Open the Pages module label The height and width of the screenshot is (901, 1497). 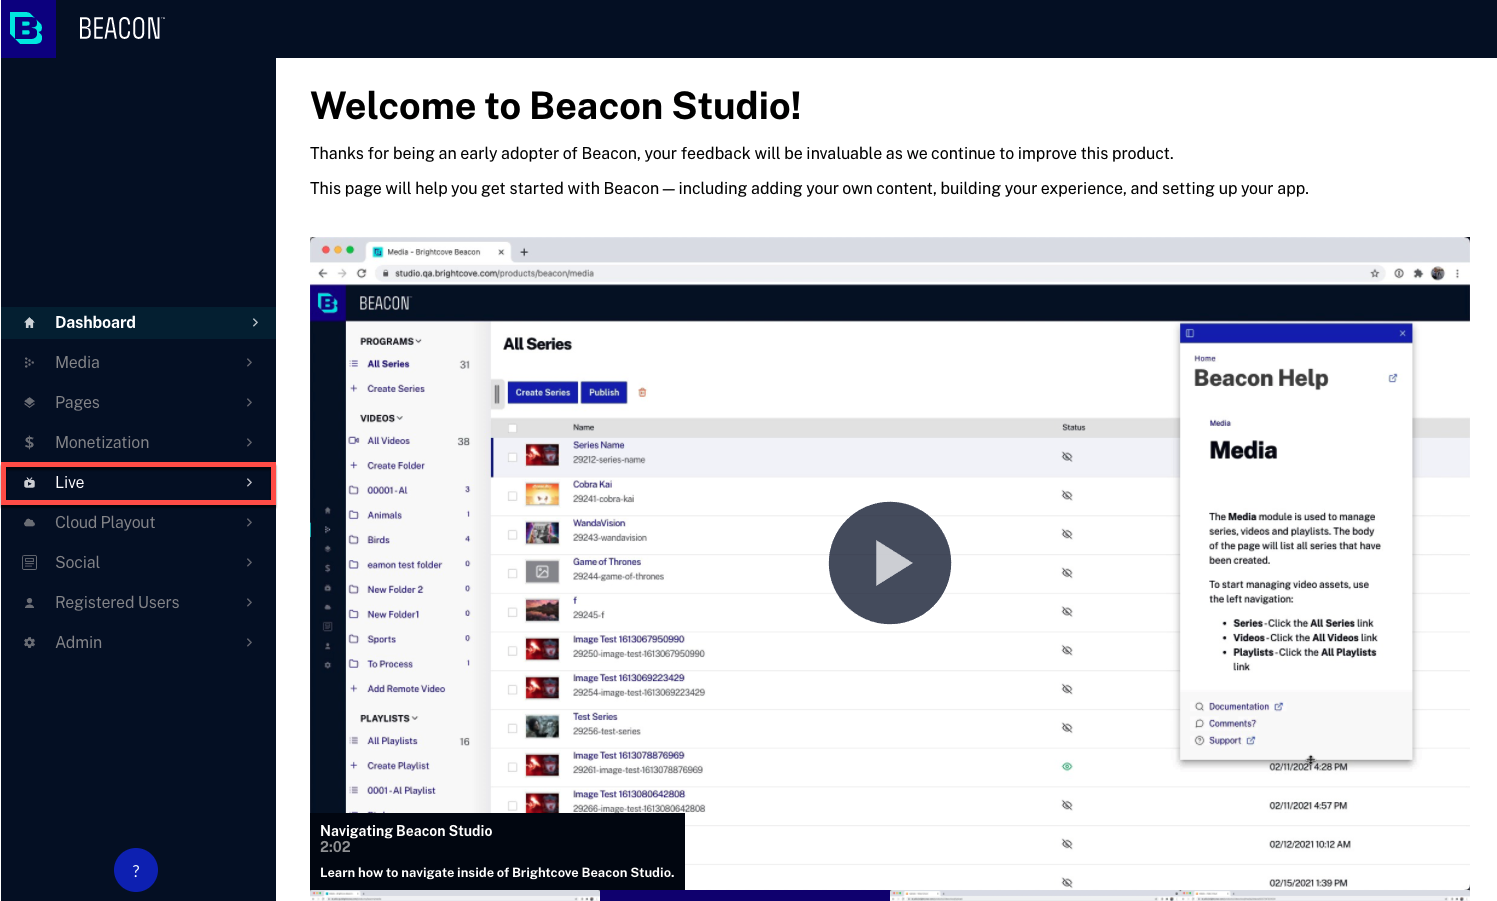(x=77, y=402)
